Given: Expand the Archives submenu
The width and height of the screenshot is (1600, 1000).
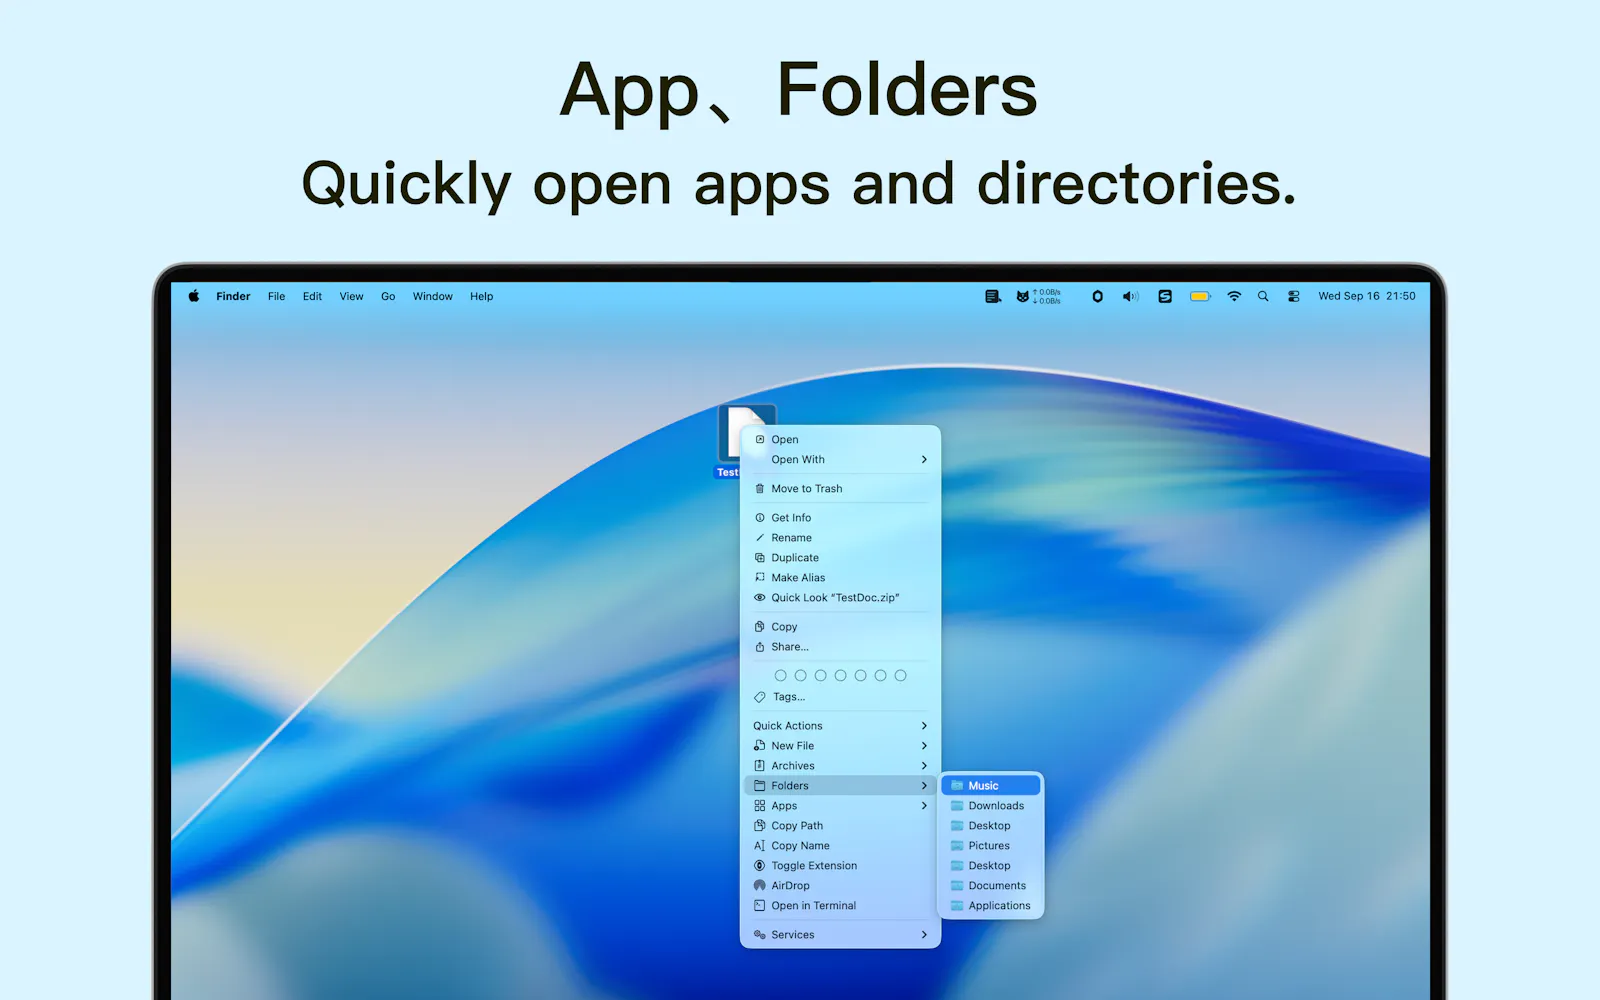Looking at the screenshot, I should (840, 766).
